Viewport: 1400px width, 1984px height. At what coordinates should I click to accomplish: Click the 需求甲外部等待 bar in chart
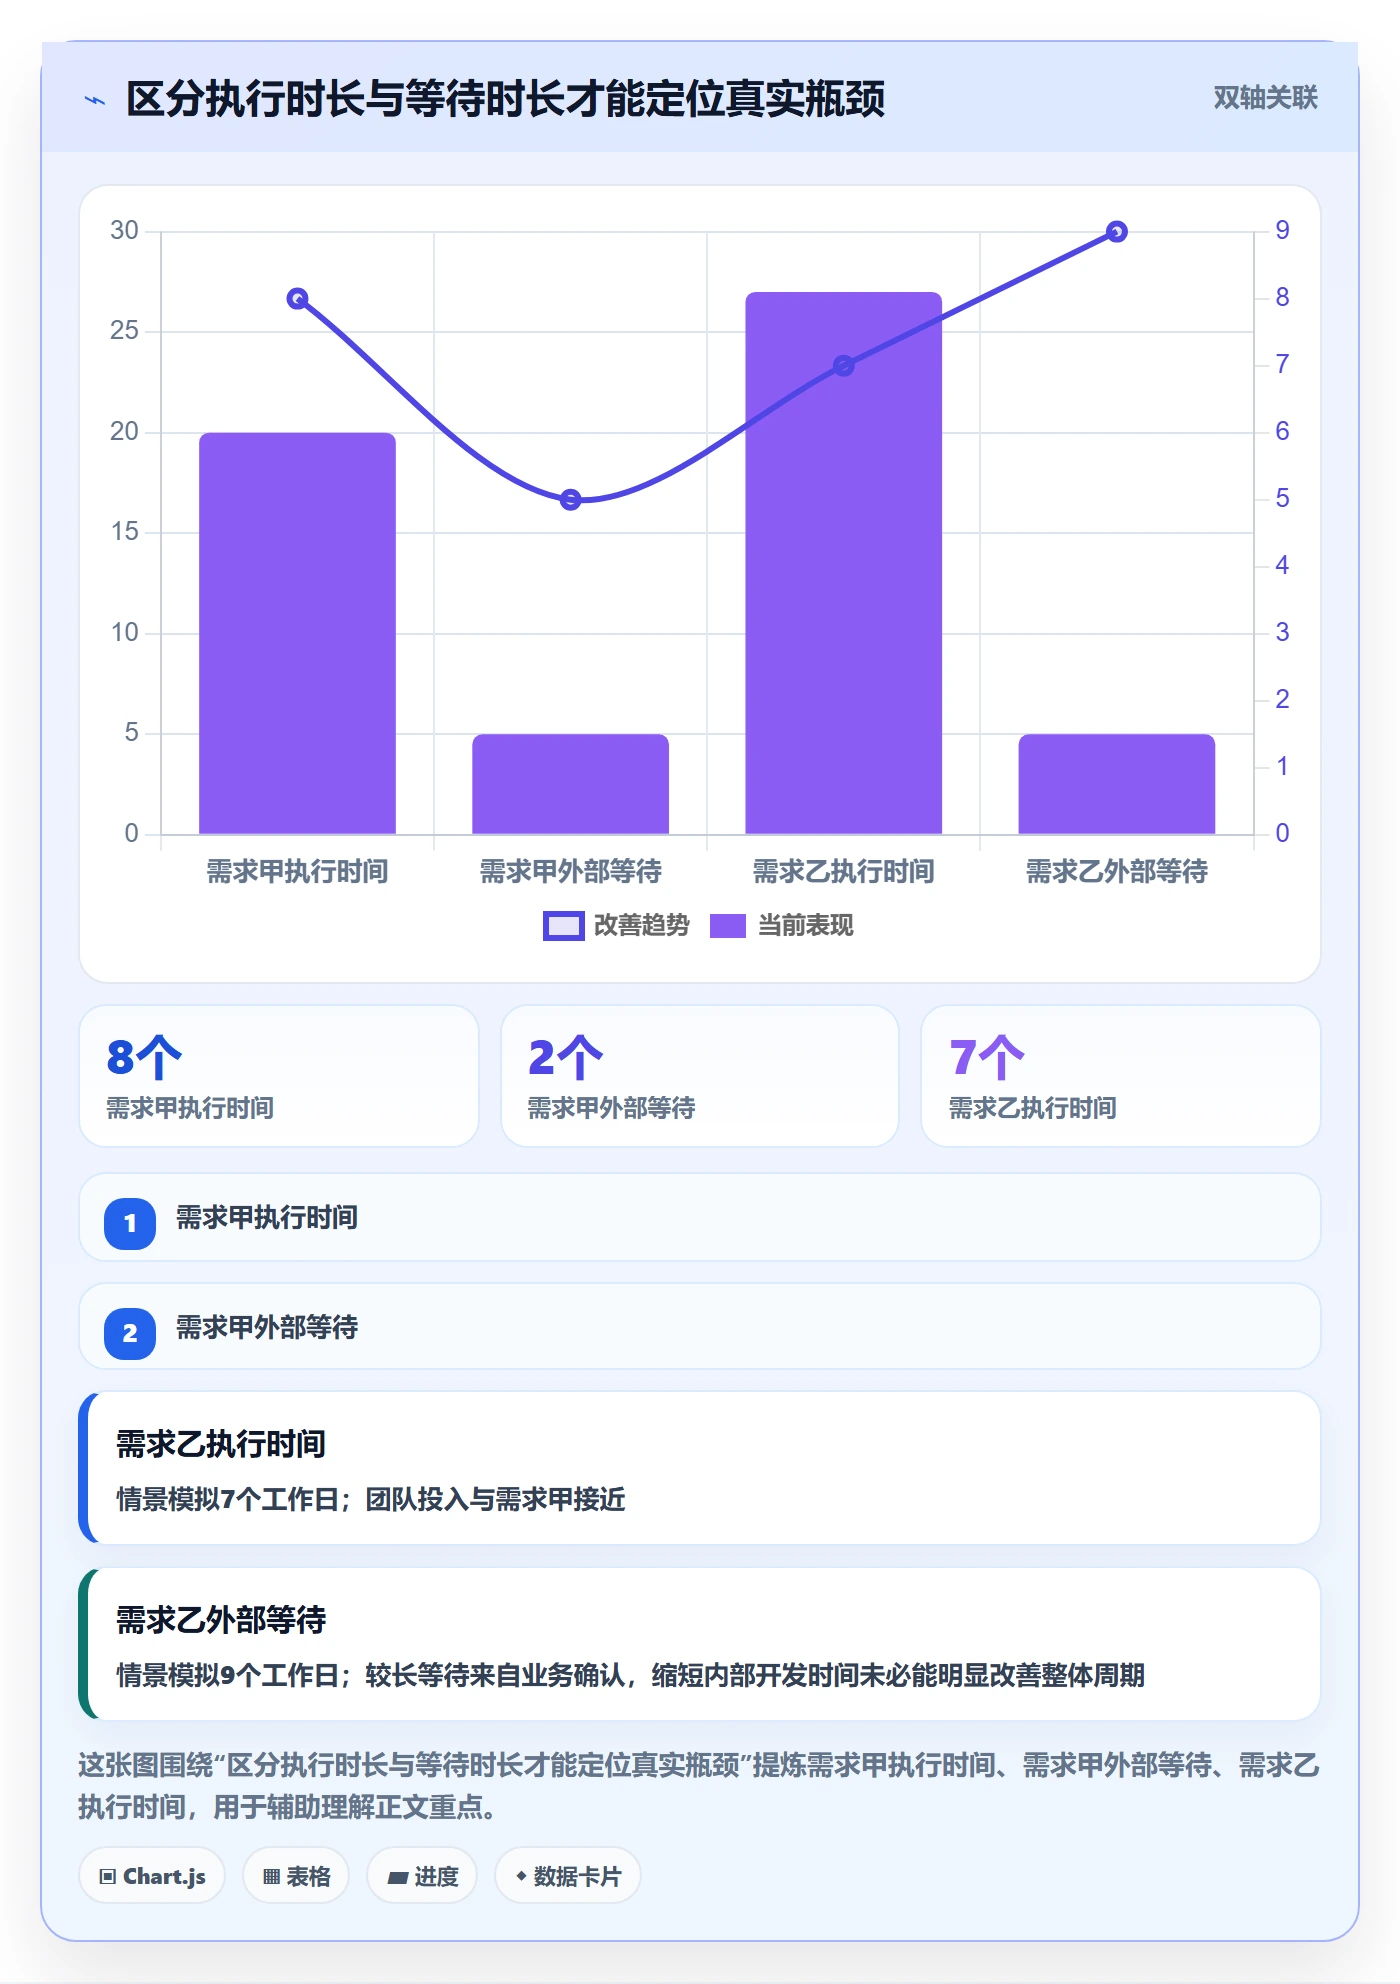pyautogui.click(x=570, y=784)
